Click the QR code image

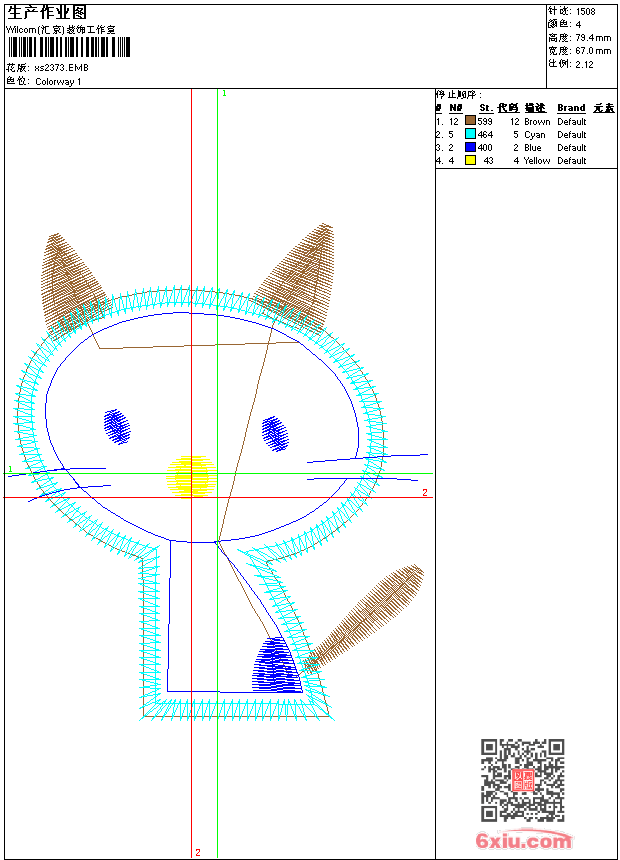523,780
